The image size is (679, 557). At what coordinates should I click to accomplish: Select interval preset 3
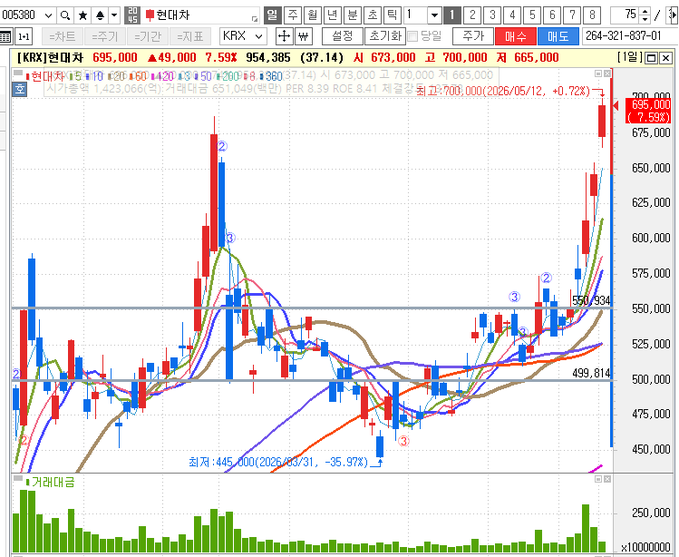pyautogui.click(x=492, y=16)
